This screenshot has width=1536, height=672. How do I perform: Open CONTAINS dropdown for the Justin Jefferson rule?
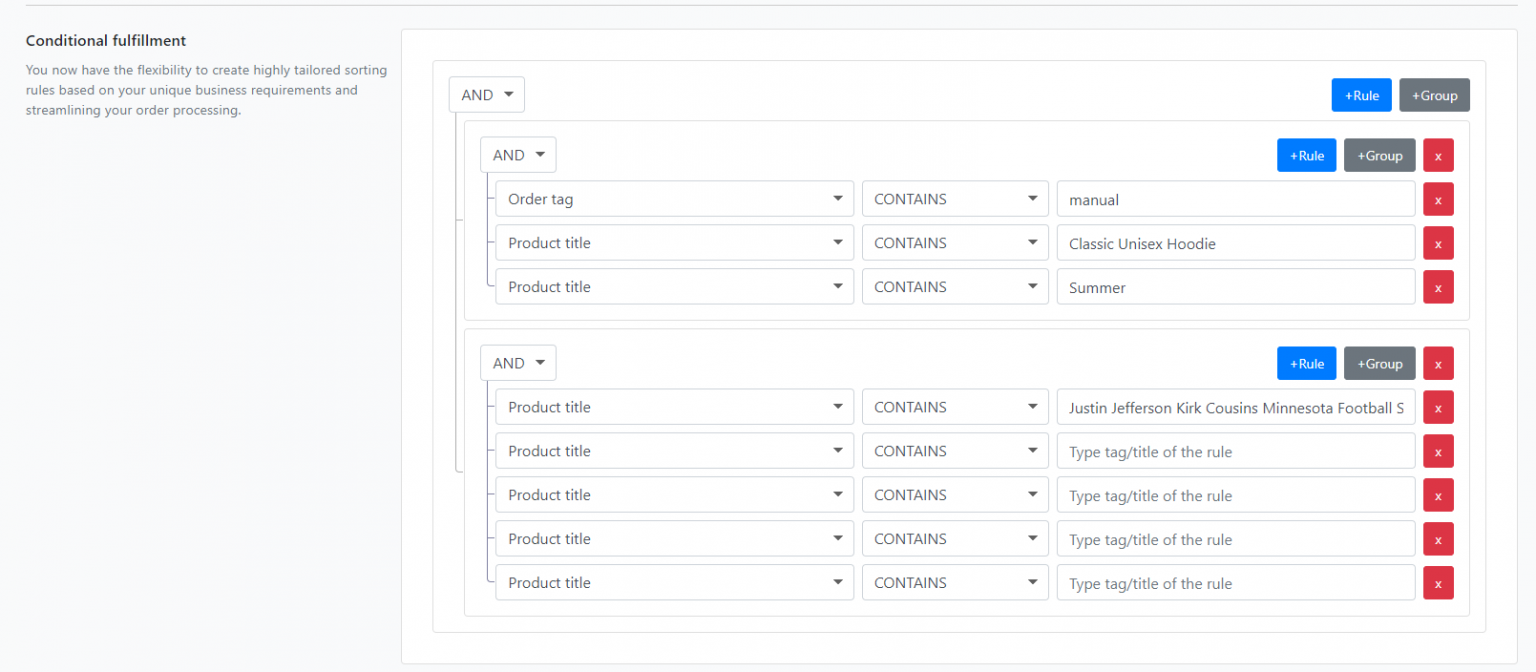954,407
